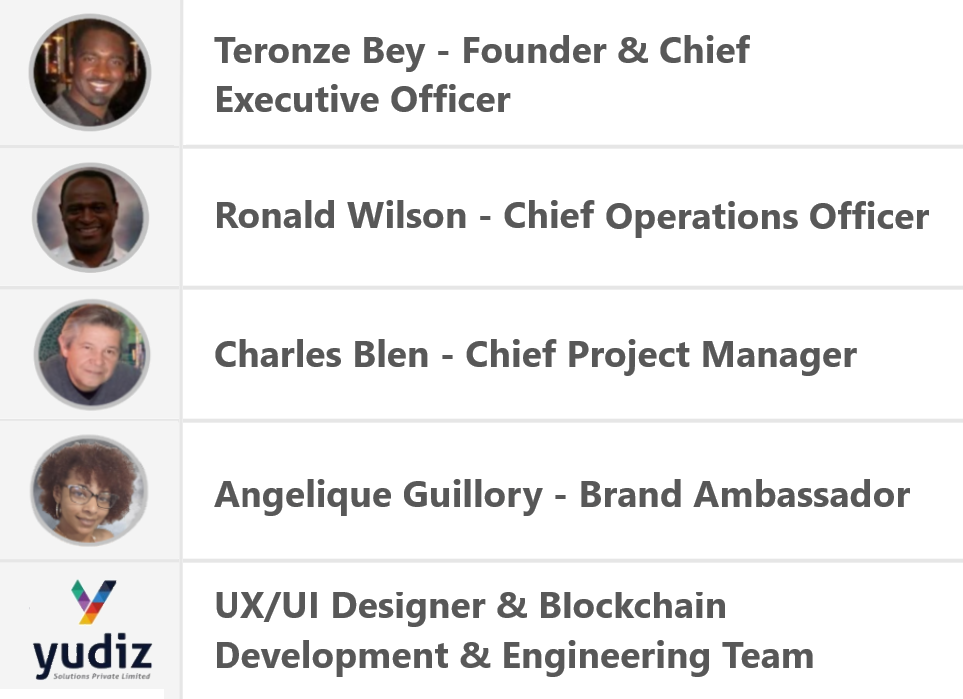Open the Ronald Wilson name link
963x699 pixels.
click(340, 216)
